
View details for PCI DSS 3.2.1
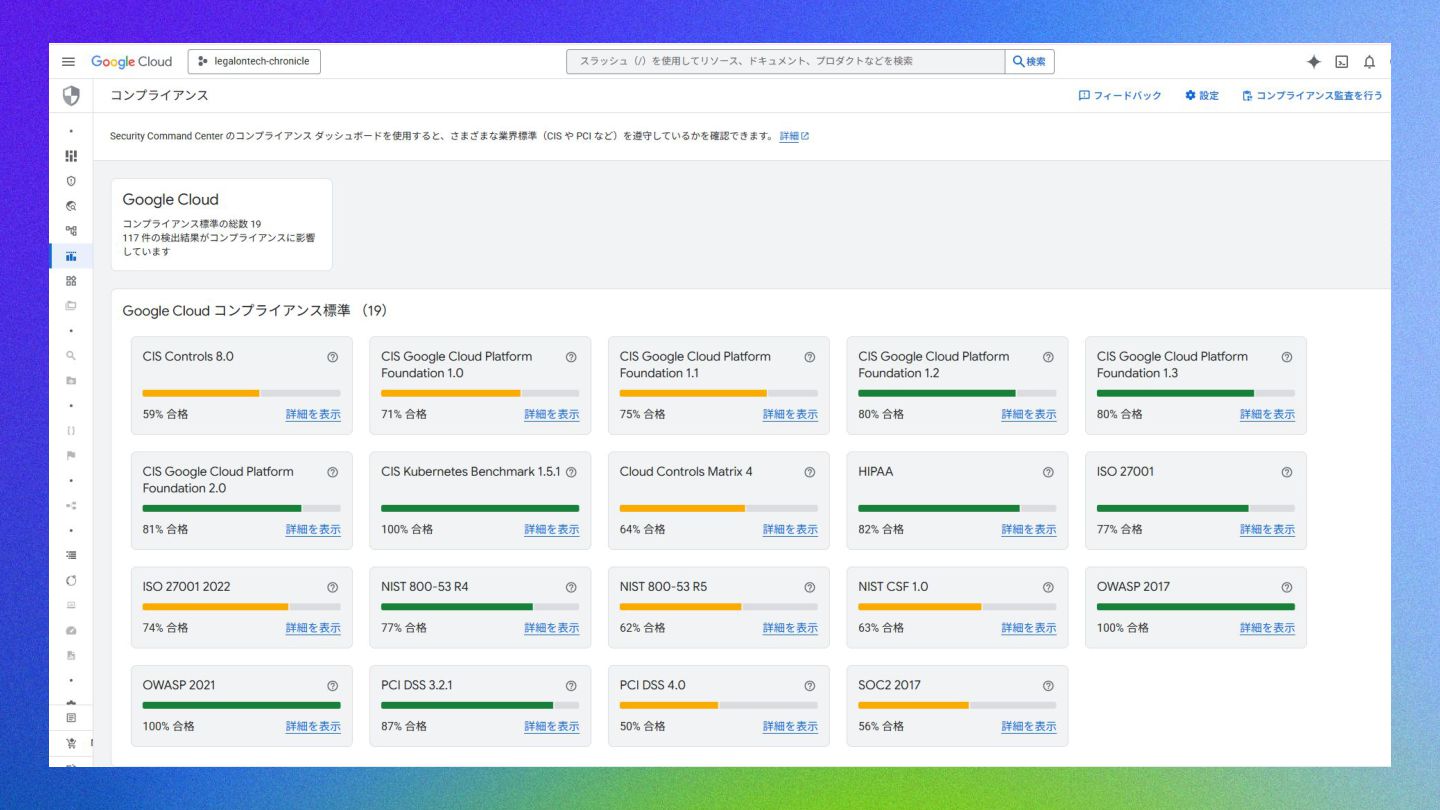click(x=552, y=726)
